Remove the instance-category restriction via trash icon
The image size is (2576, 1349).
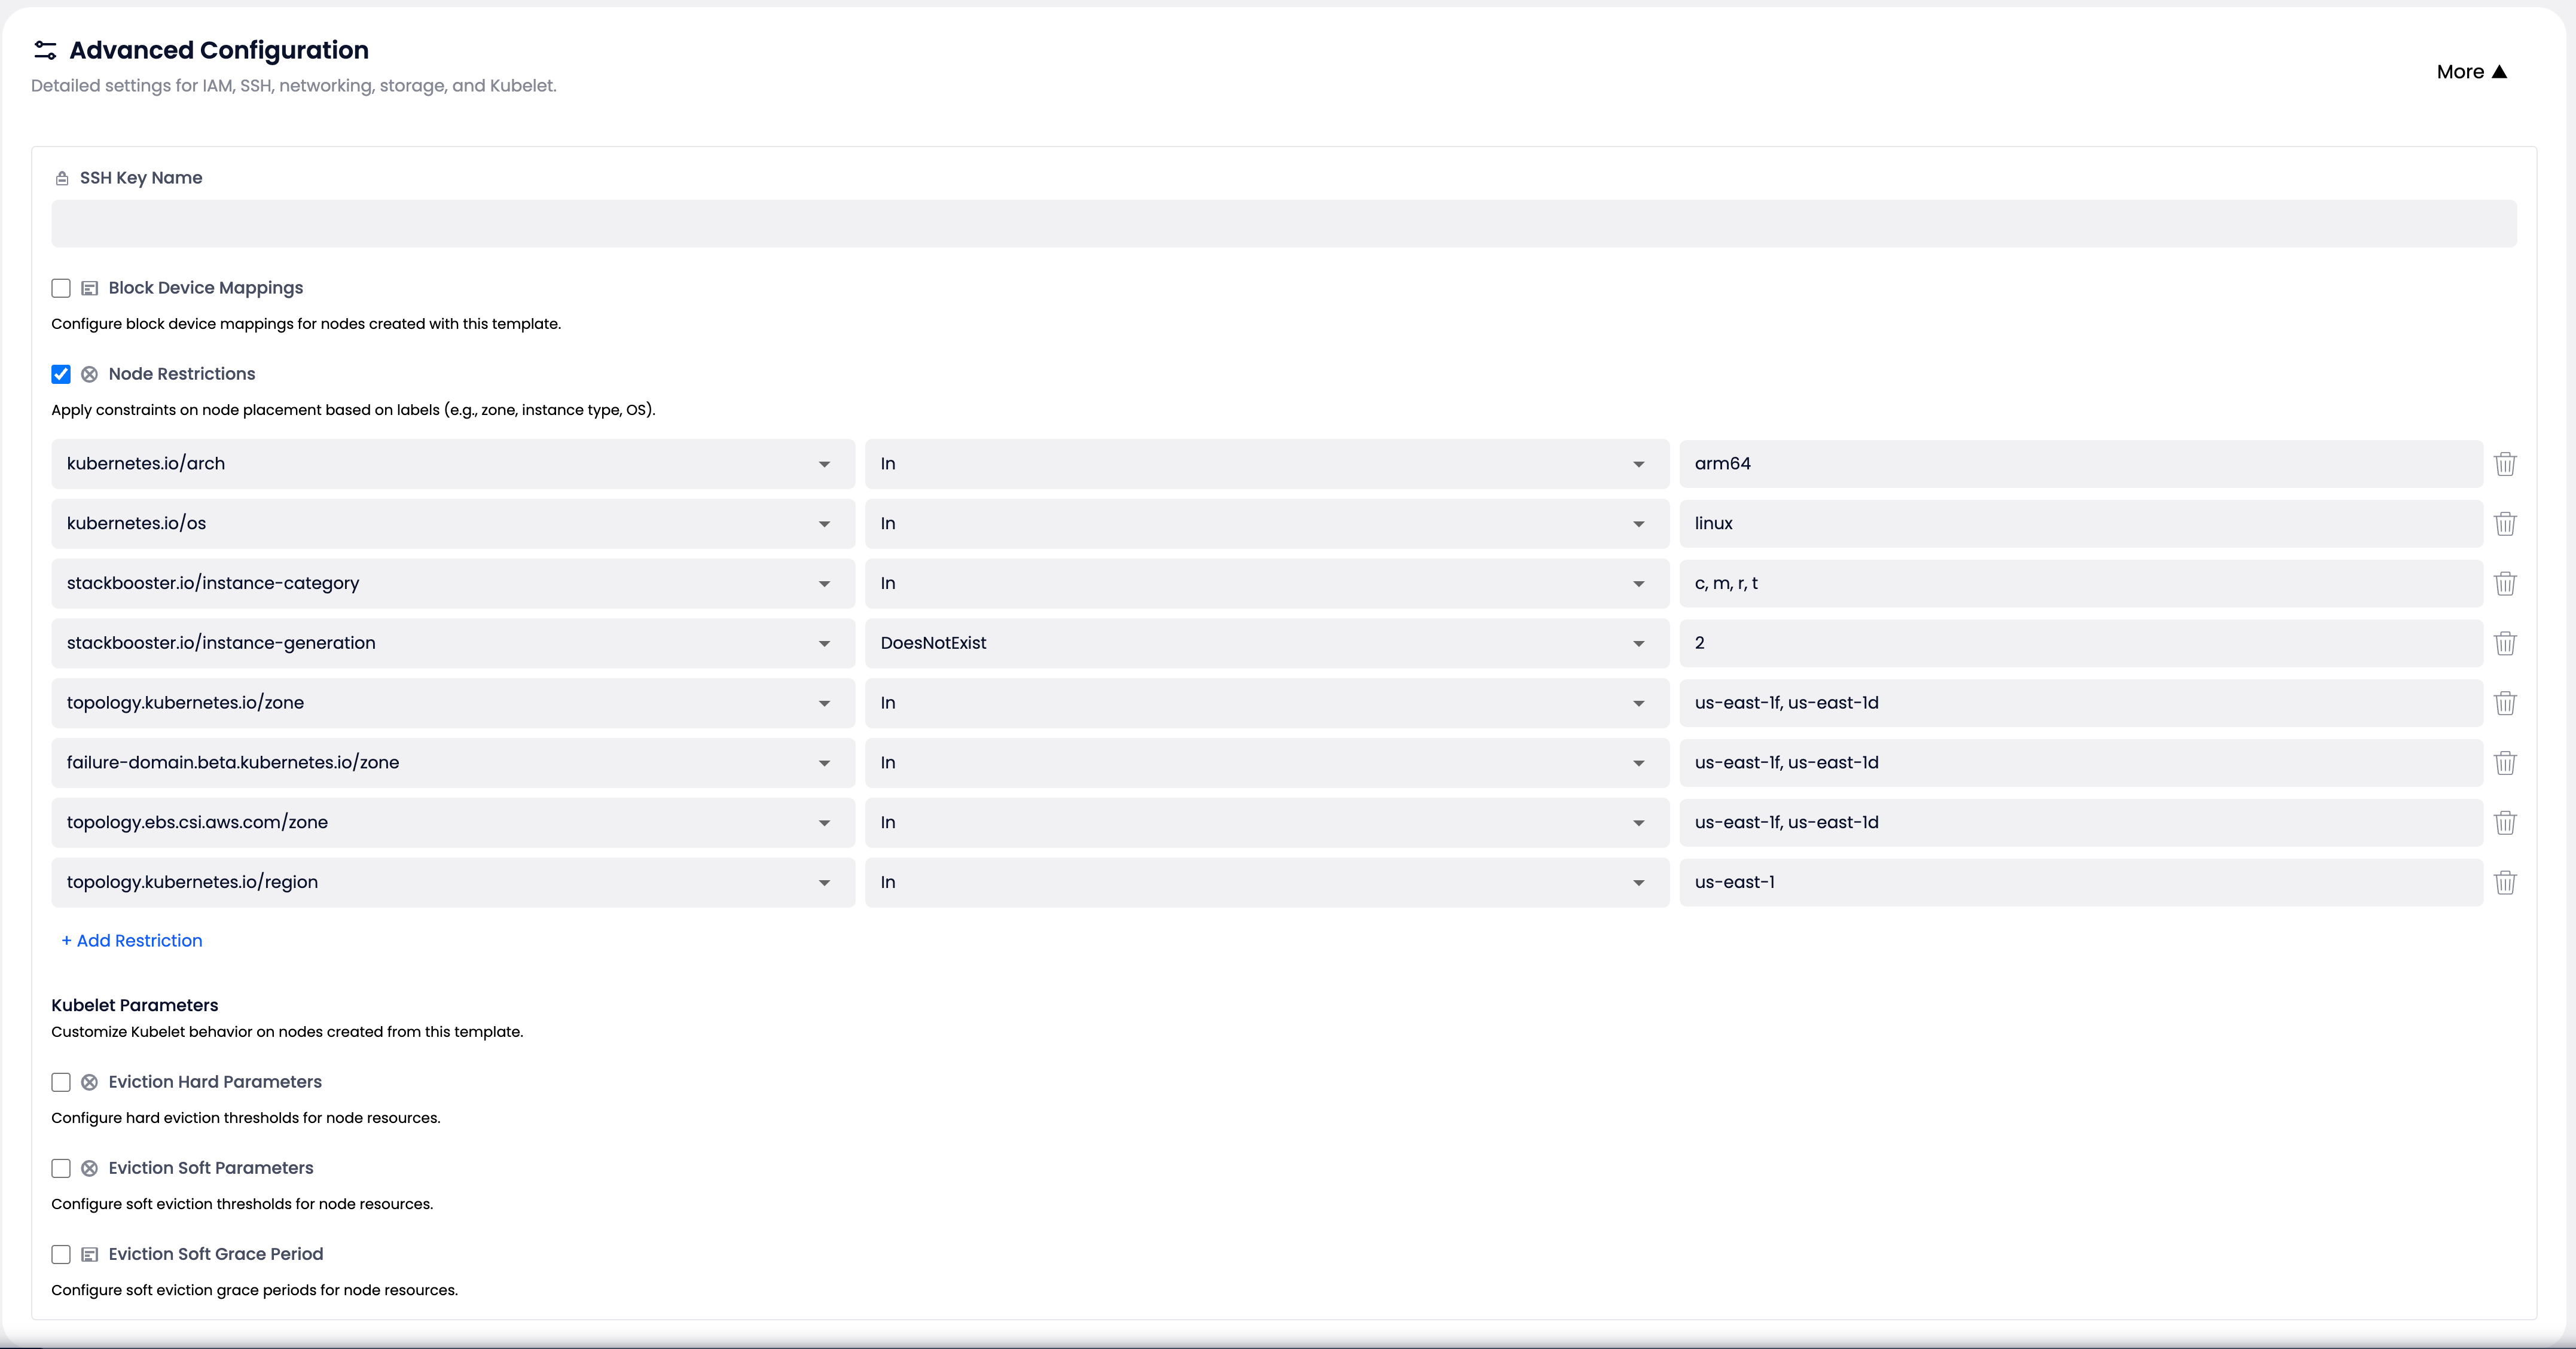2504,584
